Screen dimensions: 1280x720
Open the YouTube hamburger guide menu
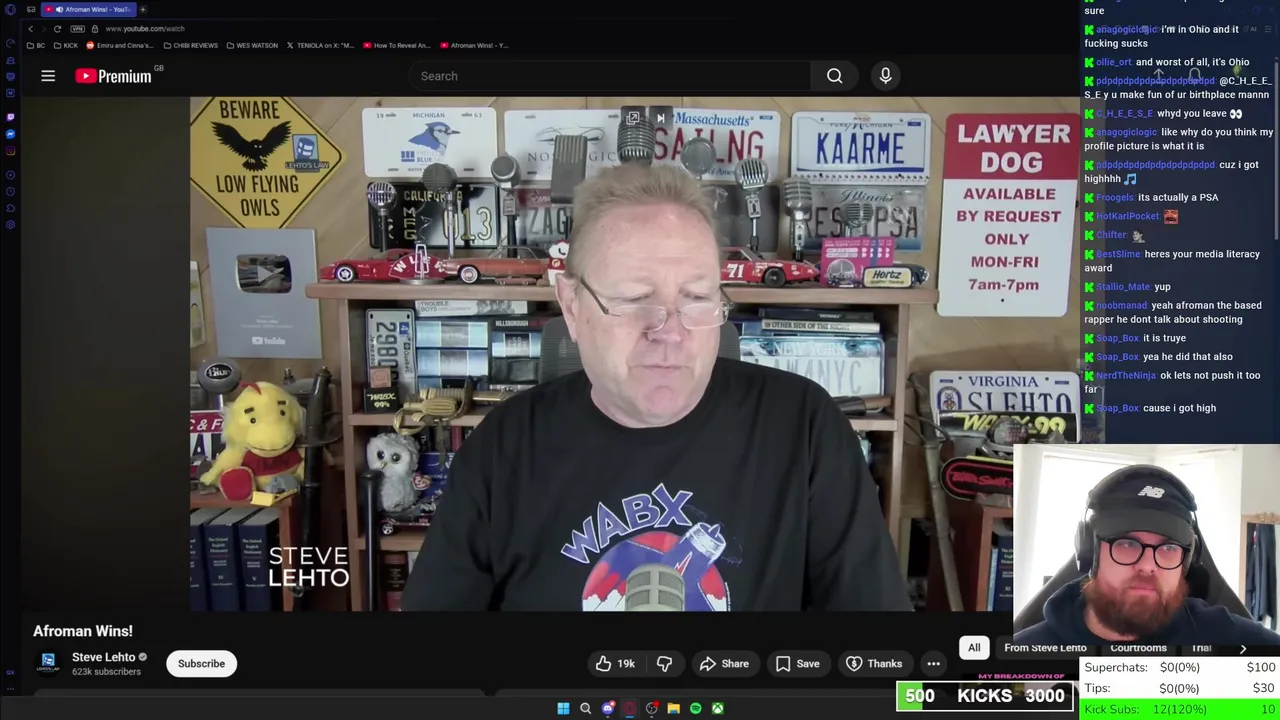[48, 76]
